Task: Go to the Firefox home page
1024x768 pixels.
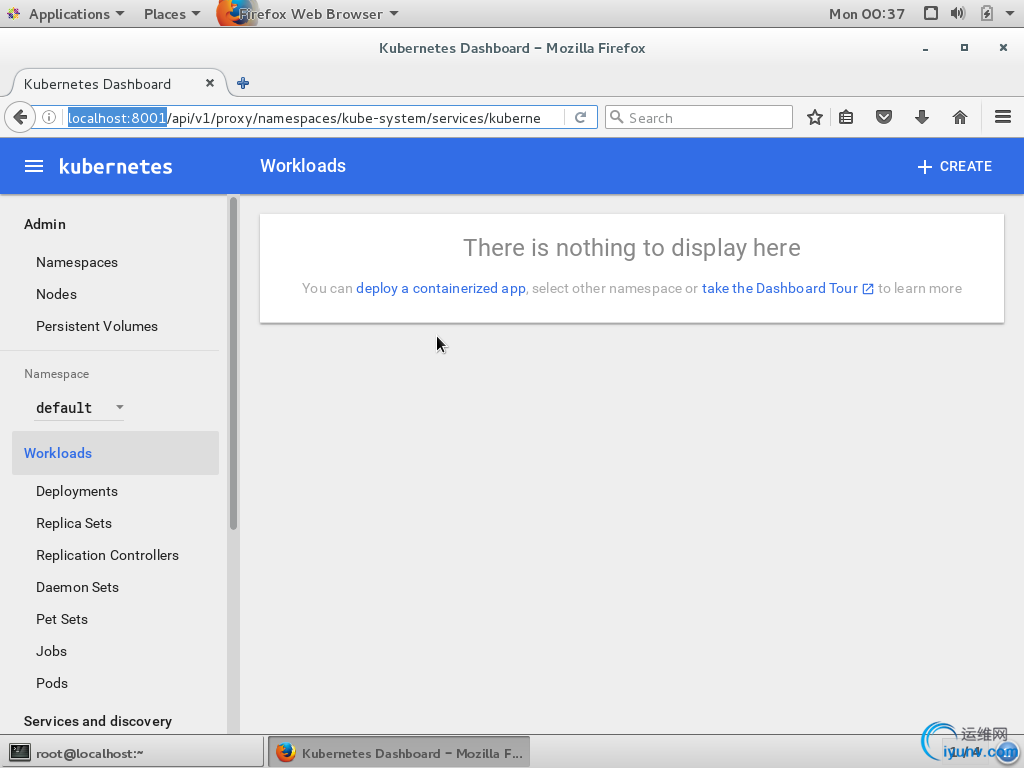Action: (x=959, y=118)
